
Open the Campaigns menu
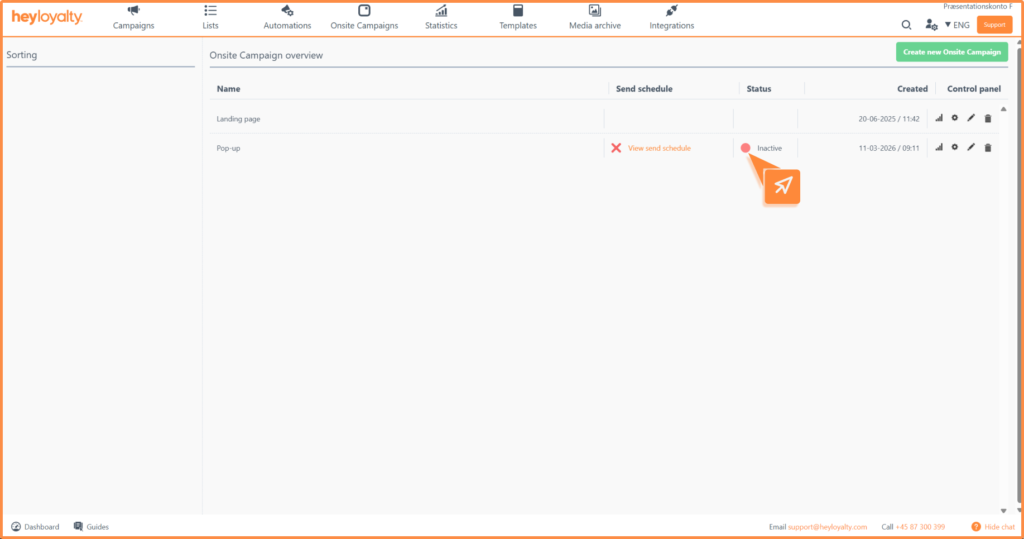(134, 17)
